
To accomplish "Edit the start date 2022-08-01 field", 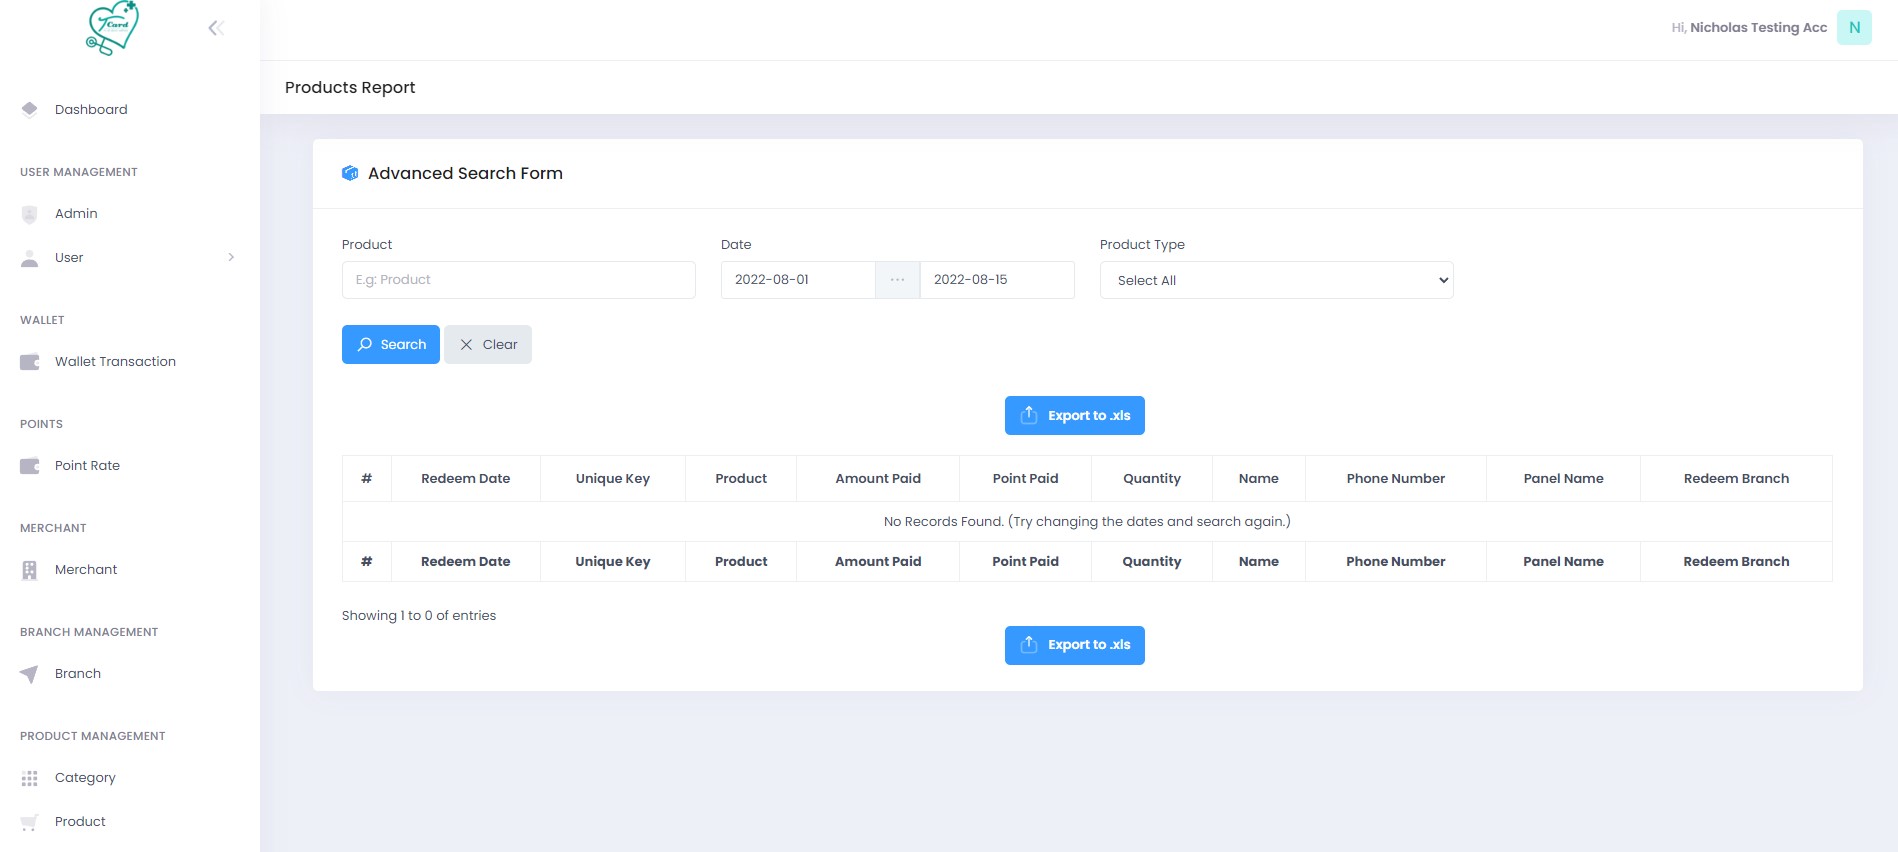I will [797, 280].
